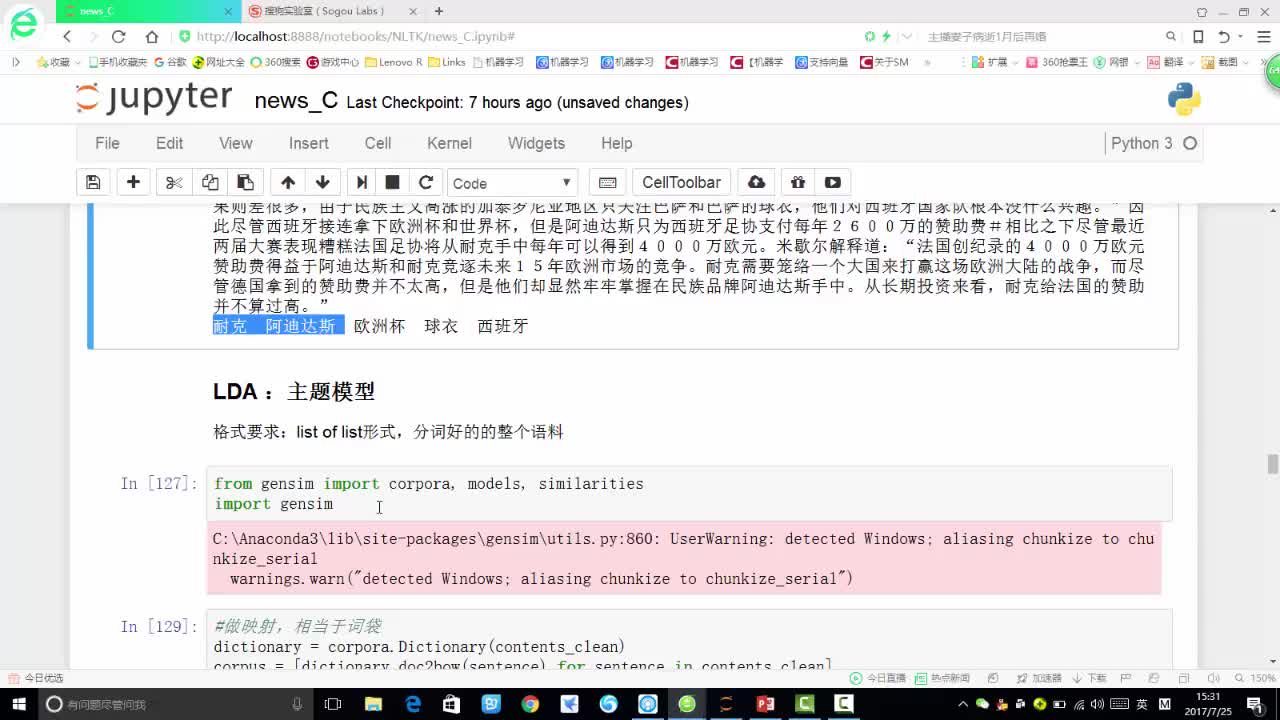This screenshot has width=1280, height=720.
Task: Open the File menu
Action: [x=107, y=143]
